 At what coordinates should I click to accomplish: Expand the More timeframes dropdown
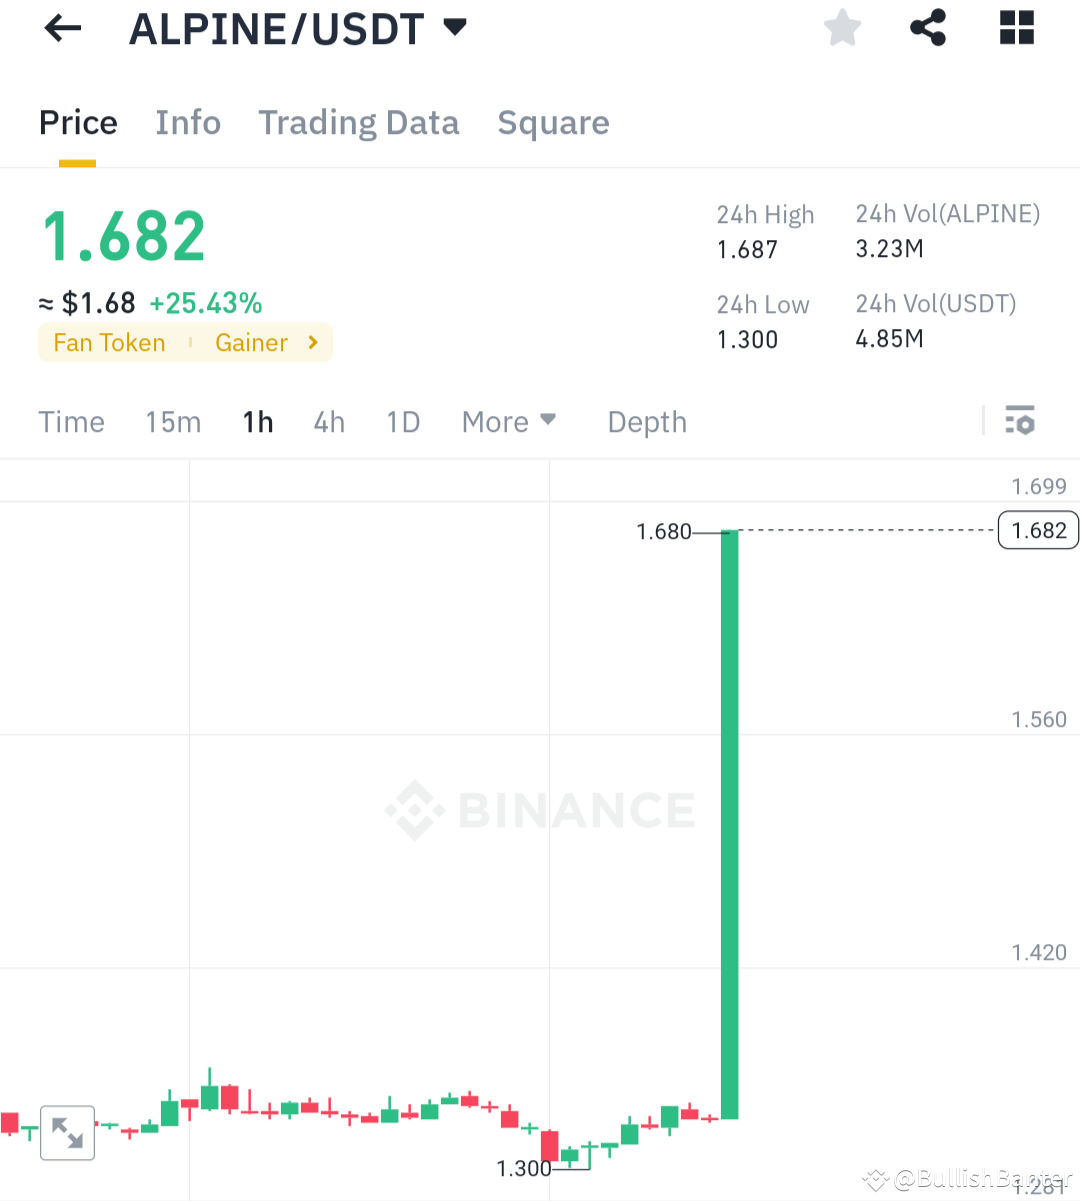coord(509,421)
